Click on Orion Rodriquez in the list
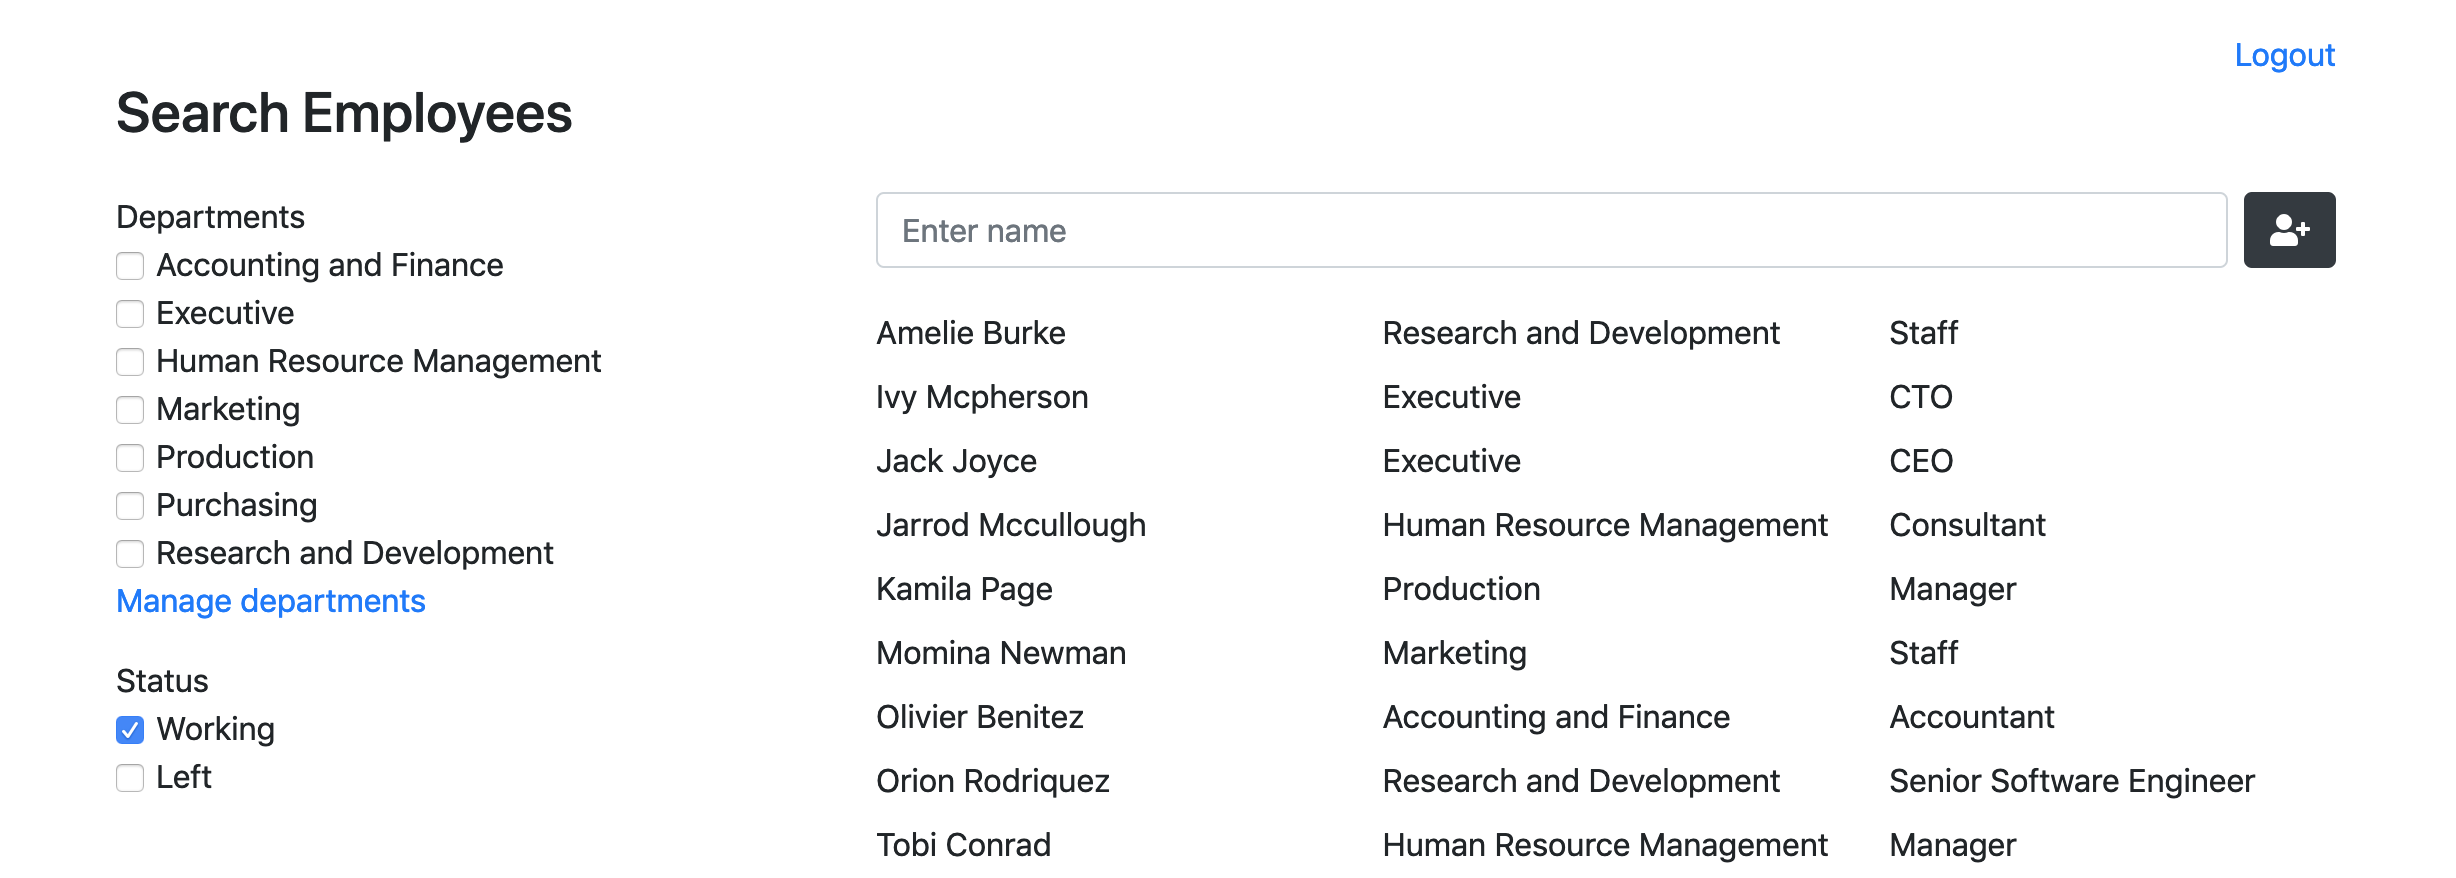This screenshot has height=878, width=2456. pyautogui.click(x=993, y=781)
